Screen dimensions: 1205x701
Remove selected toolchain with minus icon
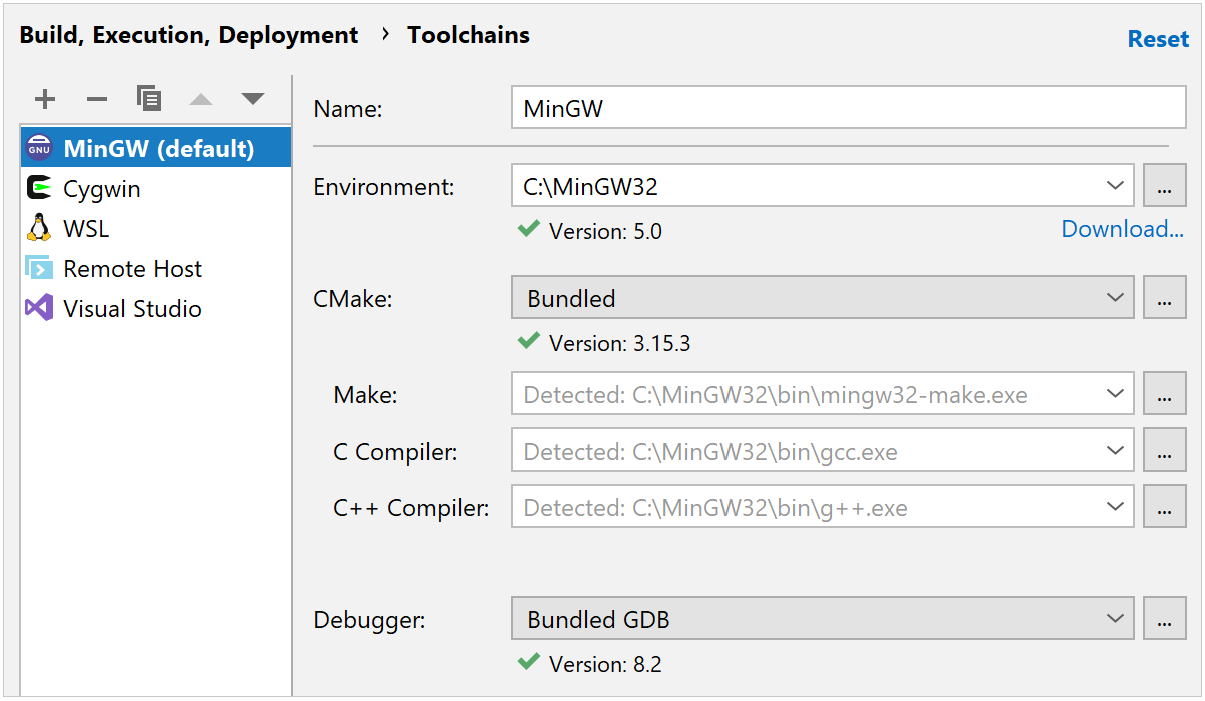tap(97, 99)
